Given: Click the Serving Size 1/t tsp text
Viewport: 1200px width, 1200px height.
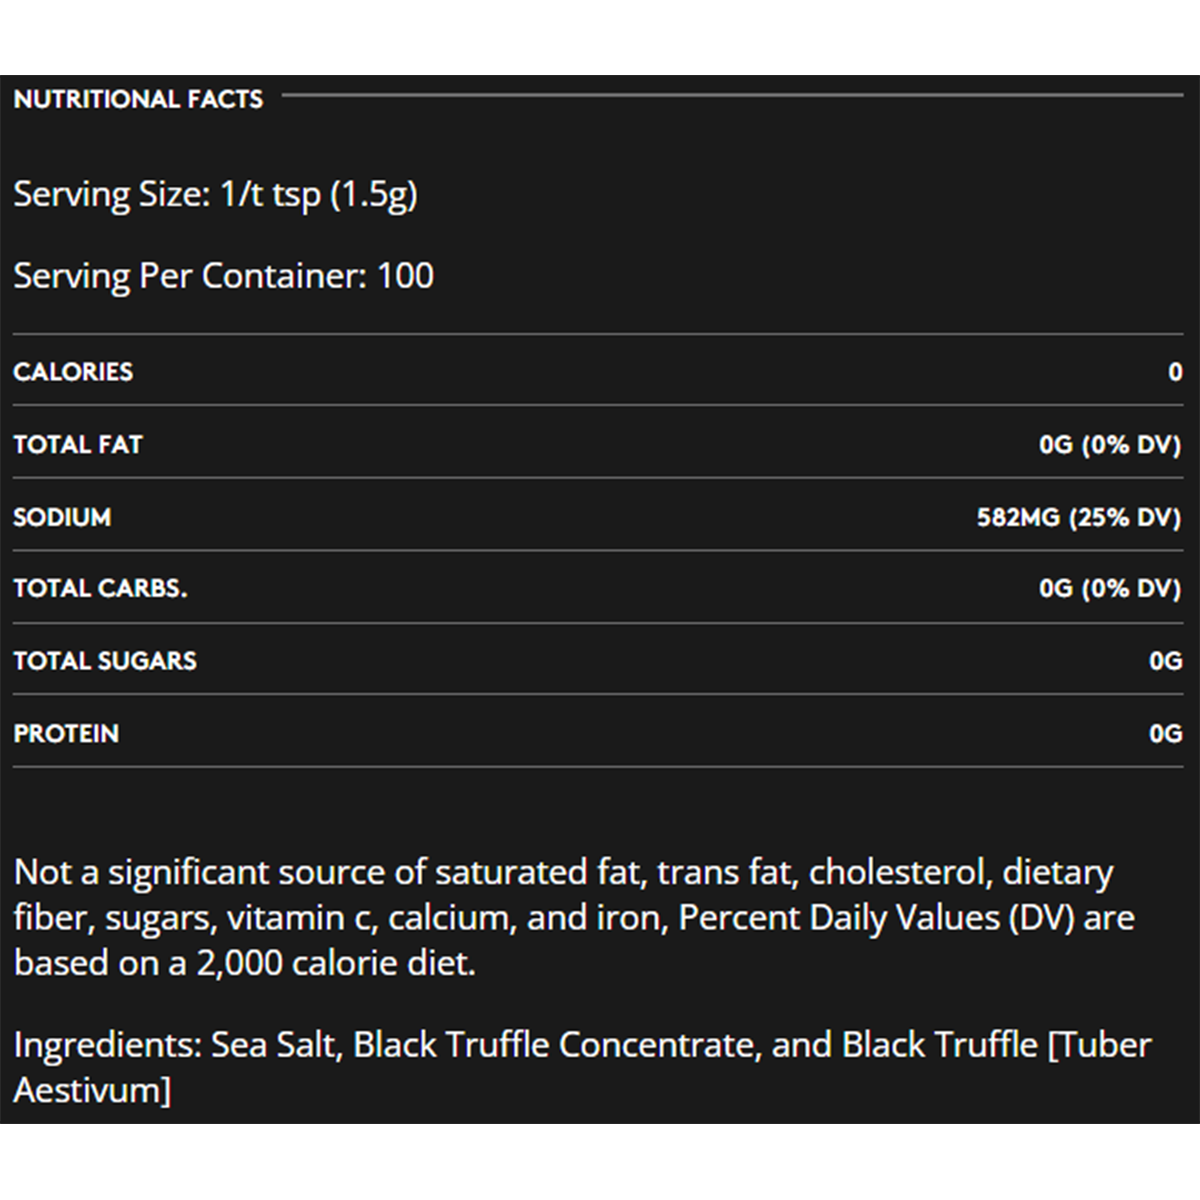Looking at the screenshot, I should (x=215, y=194).
